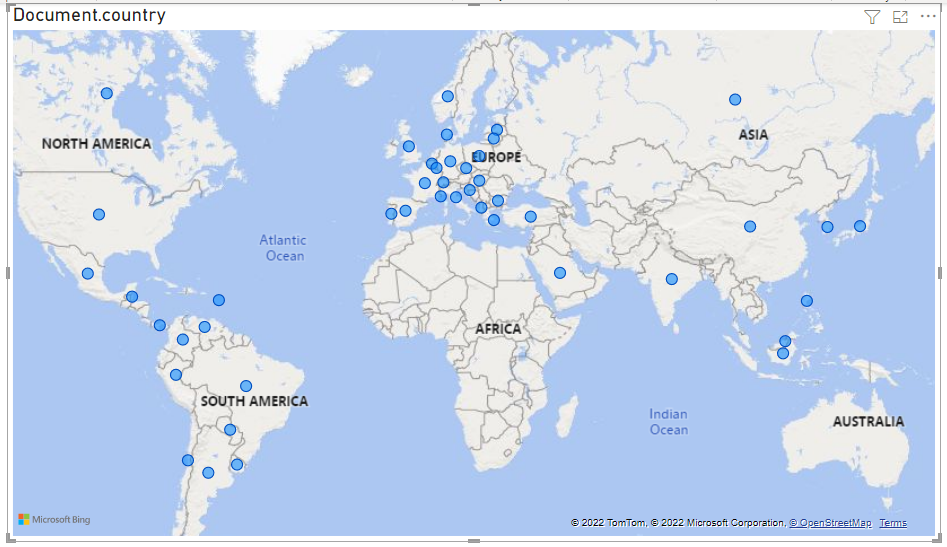
Task: Select the data bubble over Japan
Action: [x=860, y=226]
